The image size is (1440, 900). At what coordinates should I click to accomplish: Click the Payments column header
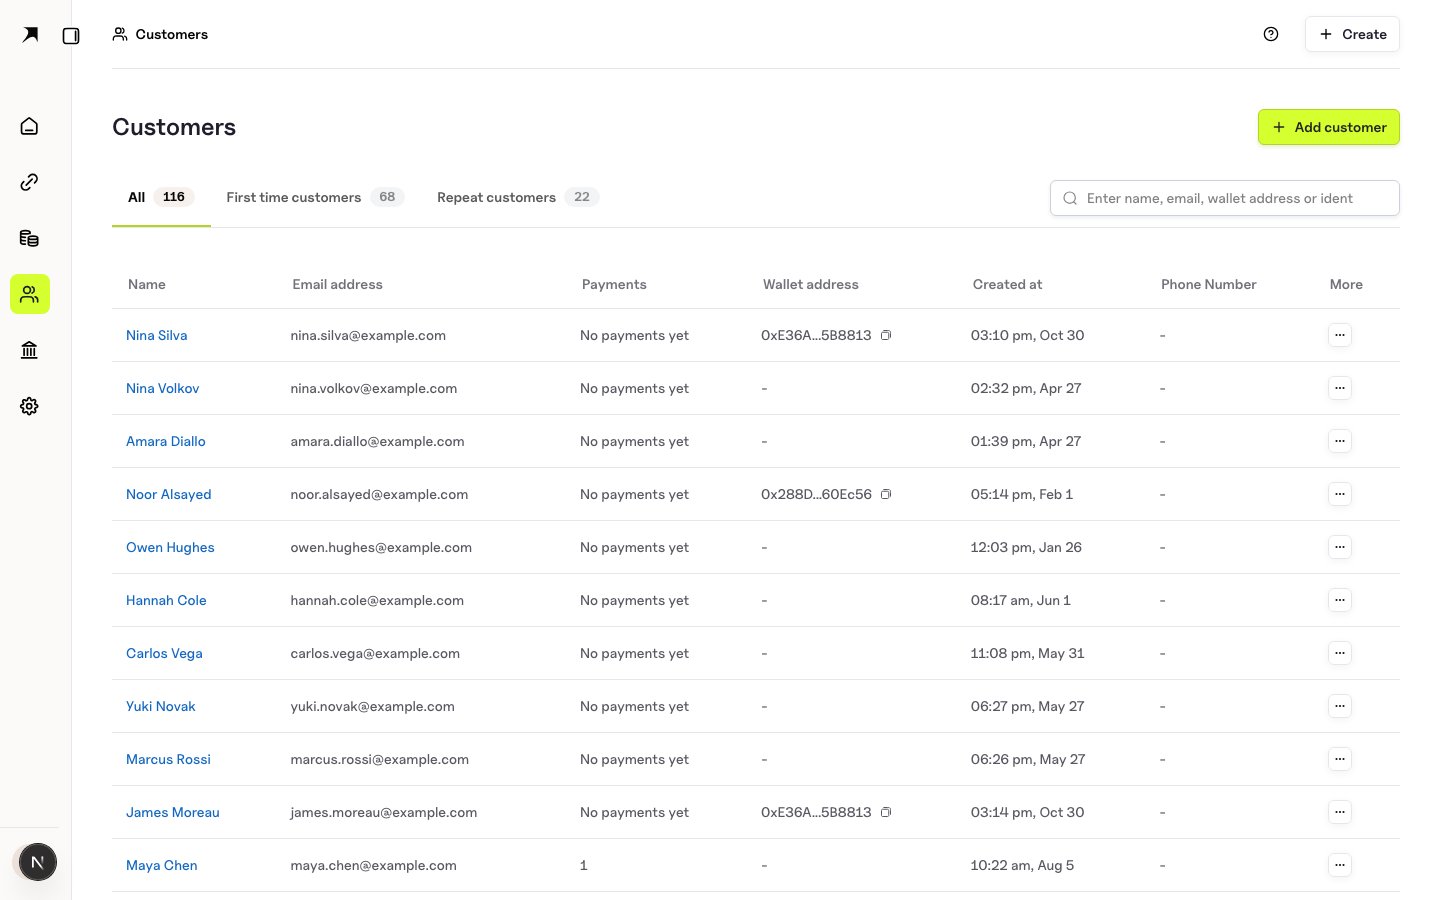pos(614,284)
